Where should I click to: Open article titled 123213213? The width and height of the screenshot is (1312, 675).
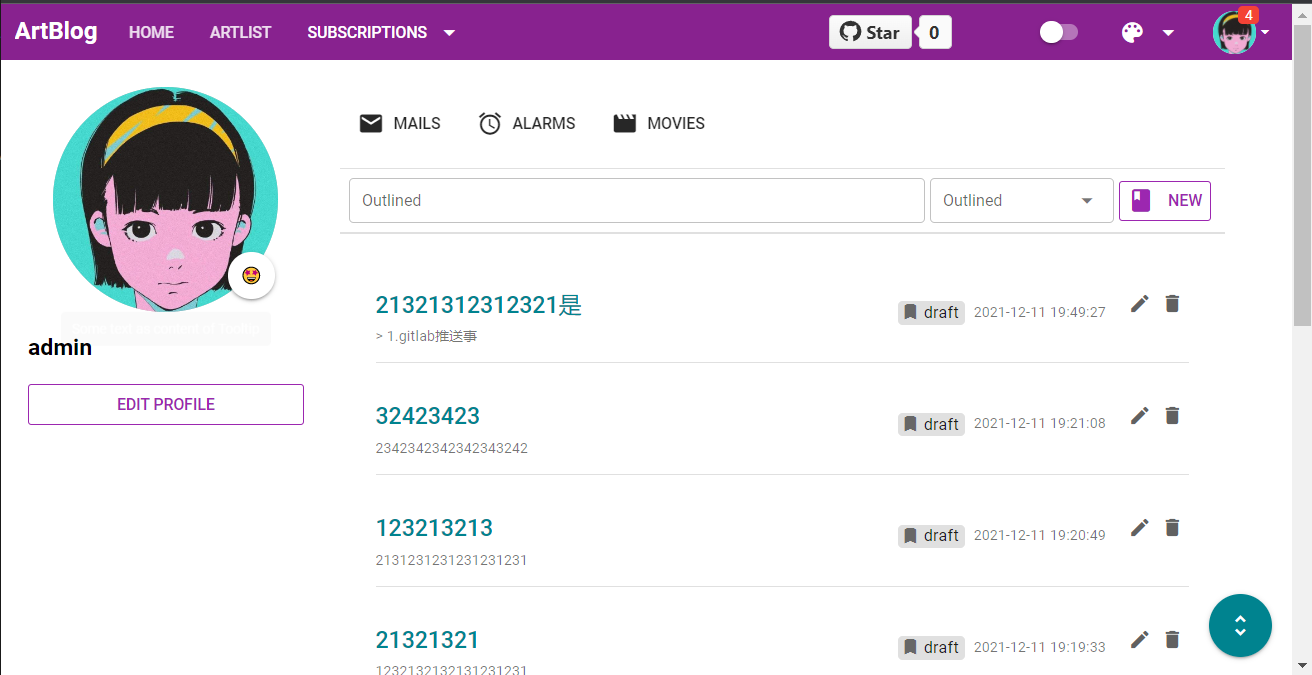click(434, 528)
